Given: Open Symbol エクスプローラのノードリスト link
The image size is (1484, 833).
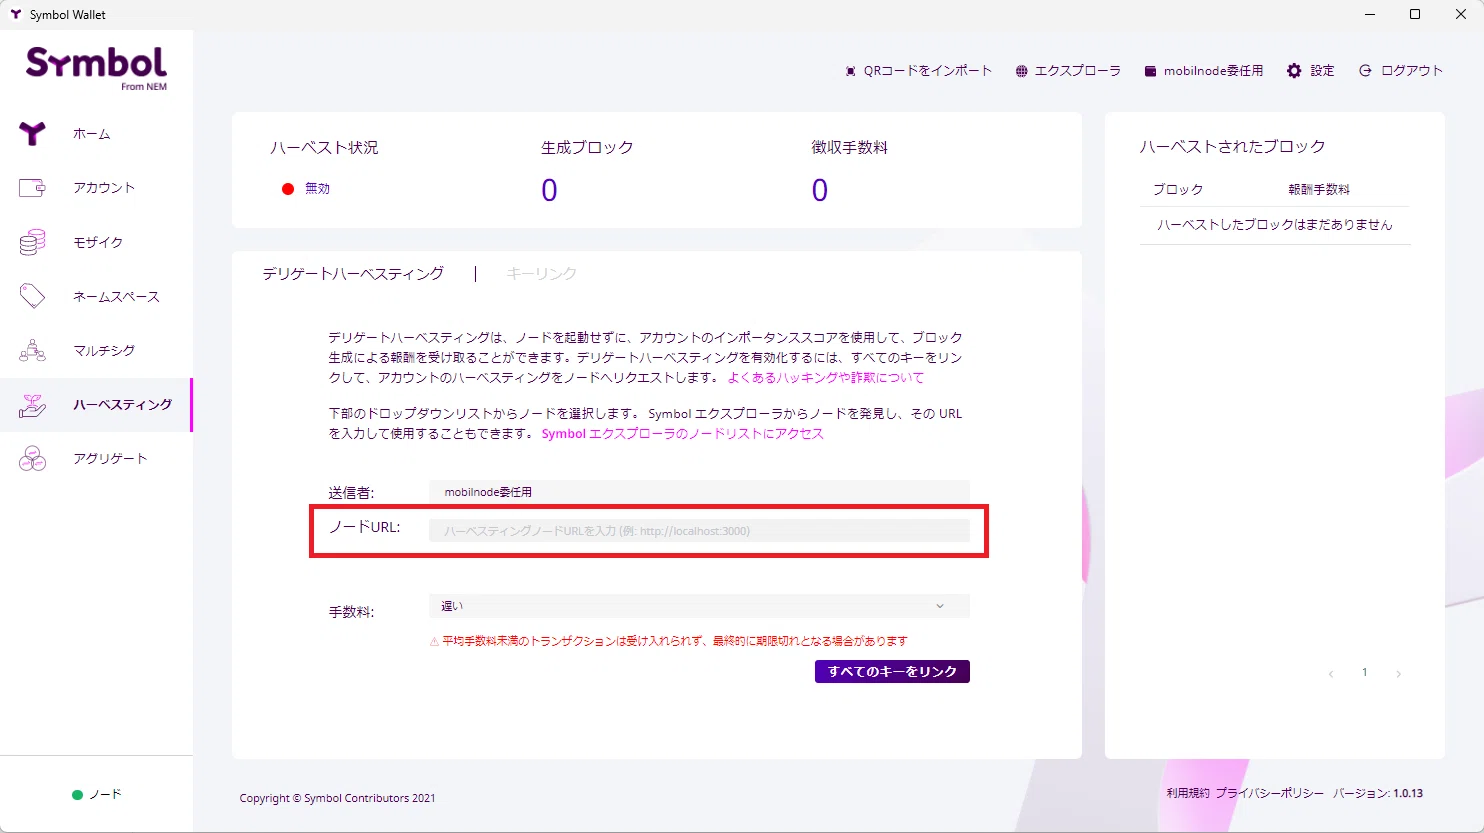Looking at the screenshot, I should point(683,434).
